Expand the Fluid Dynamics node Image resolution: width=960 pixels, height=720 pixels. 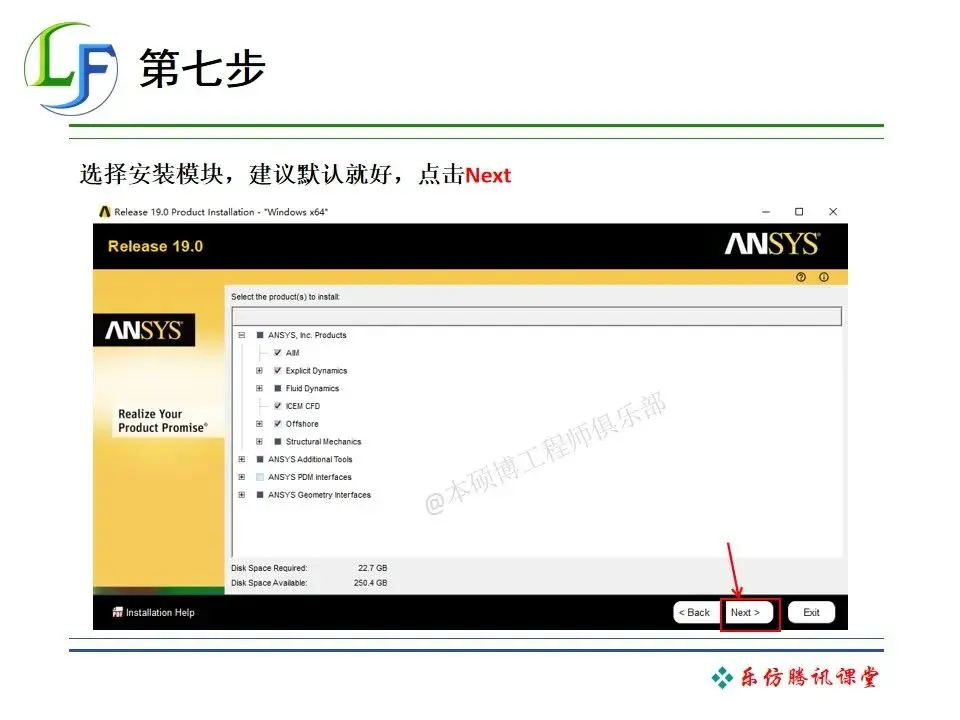tap(260, 388)
